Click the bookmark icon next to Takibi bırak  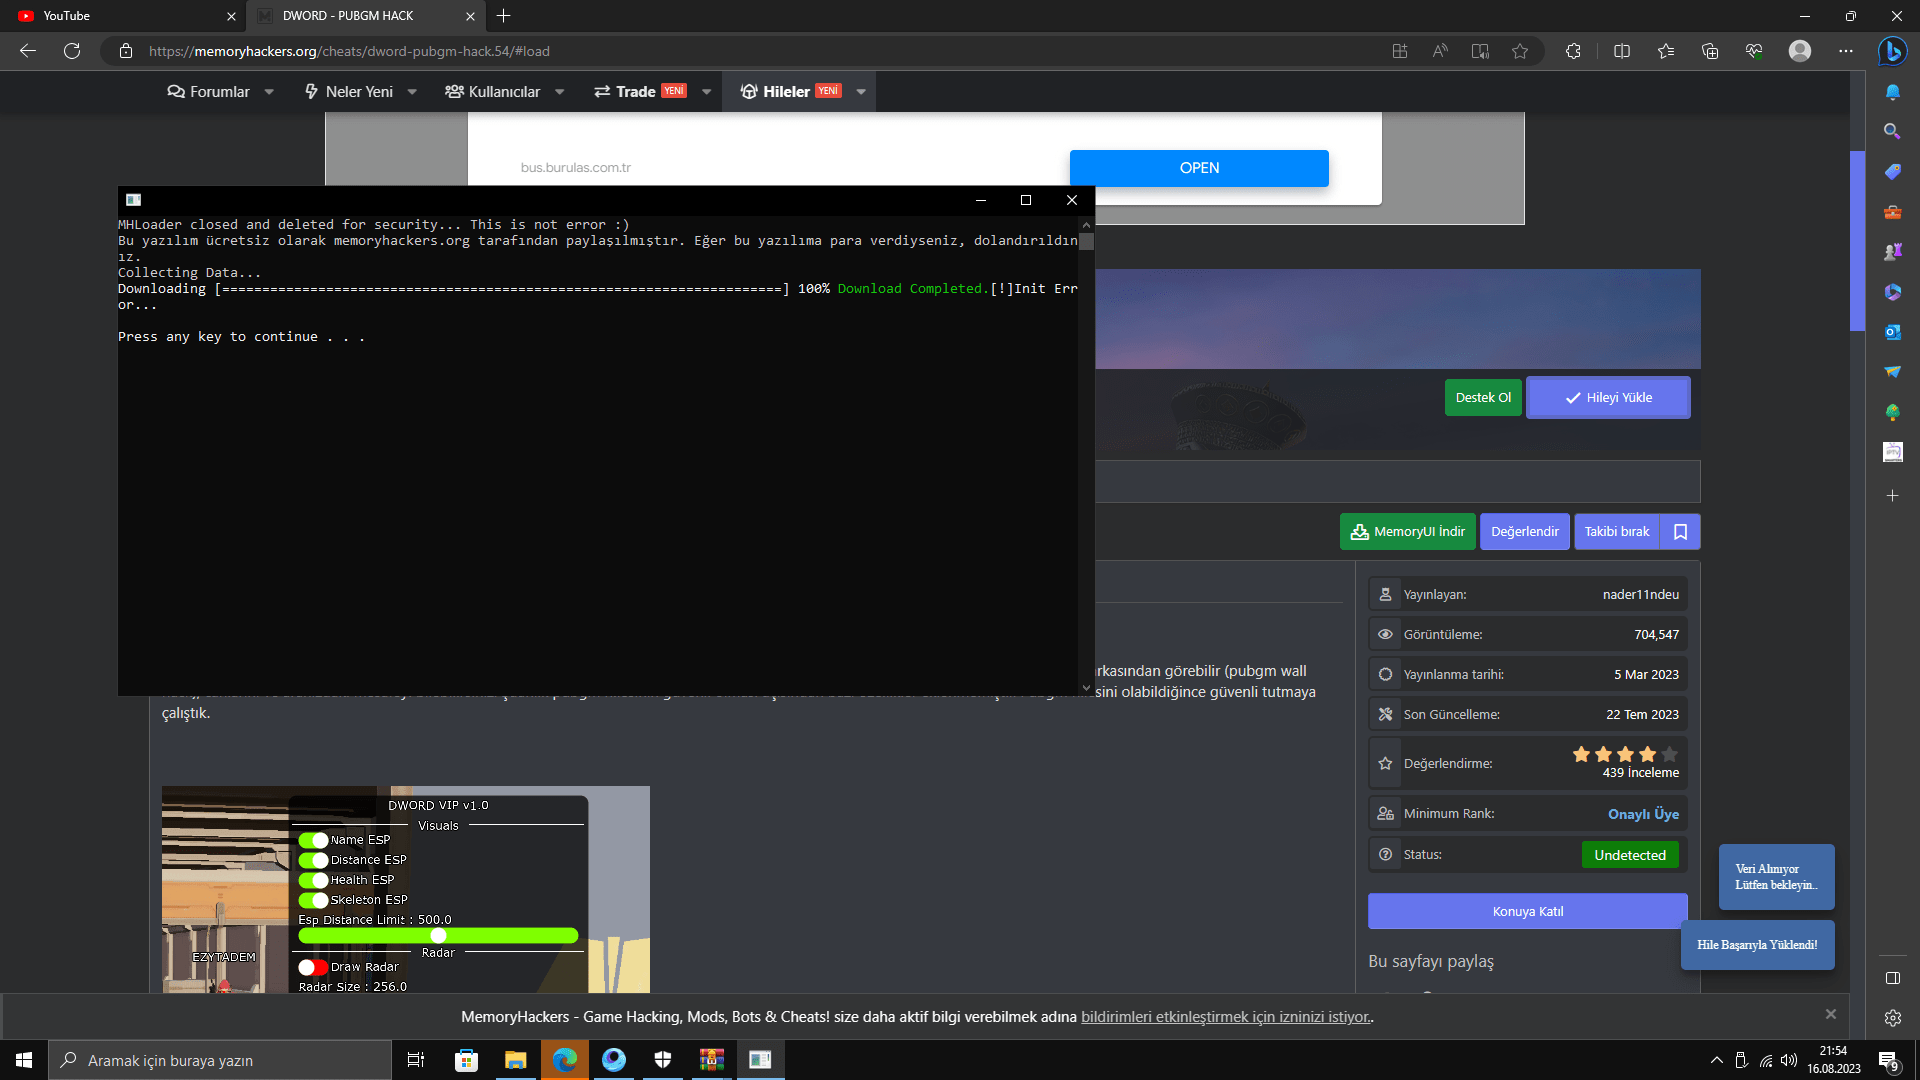click(1681, 532)
